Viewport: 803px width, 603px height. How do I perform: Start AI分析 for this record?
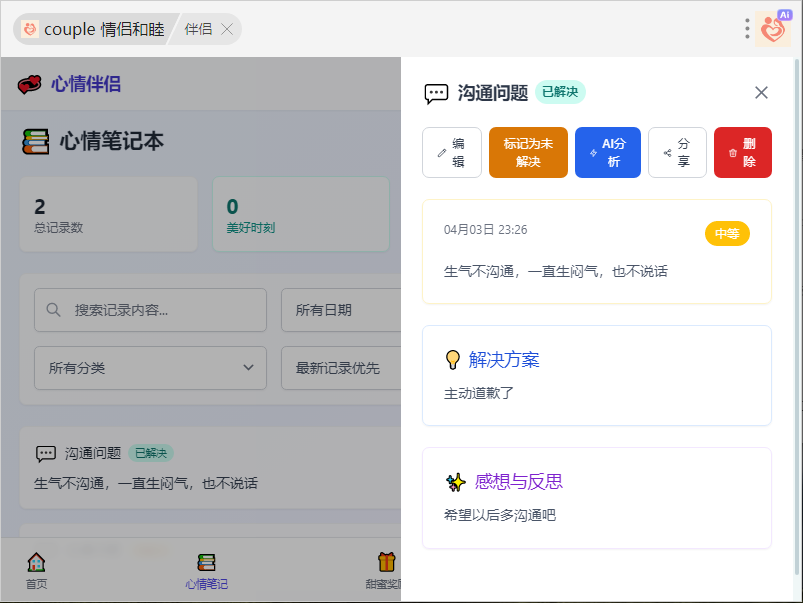click(x=607, y=153)
